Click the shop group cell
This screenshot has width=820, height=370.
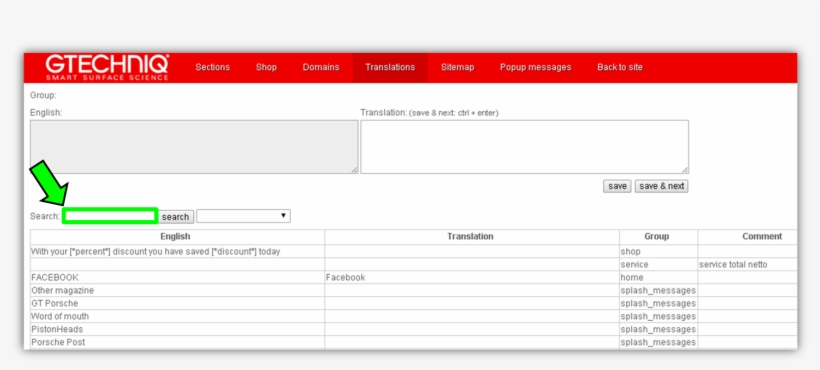[x=658, y=251]
